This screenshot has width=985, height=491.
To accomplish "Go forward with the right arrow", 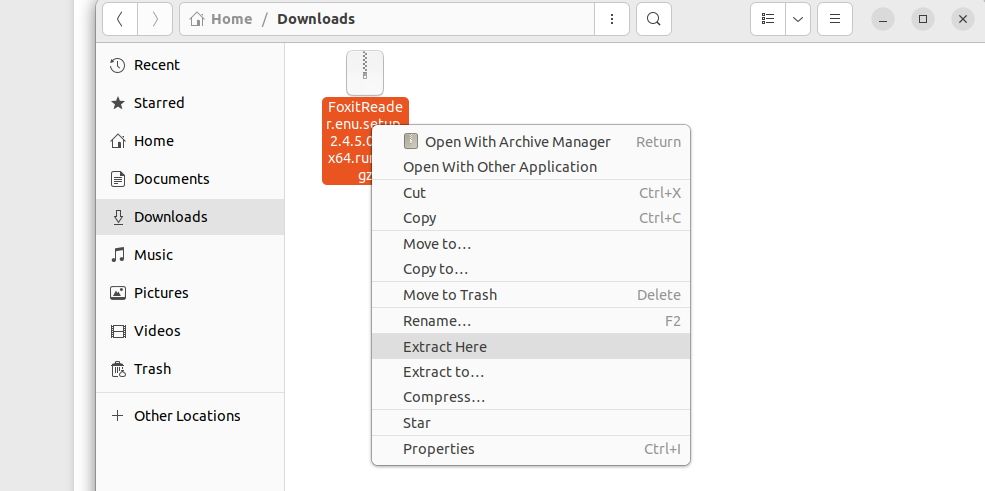I will [154, 19].
